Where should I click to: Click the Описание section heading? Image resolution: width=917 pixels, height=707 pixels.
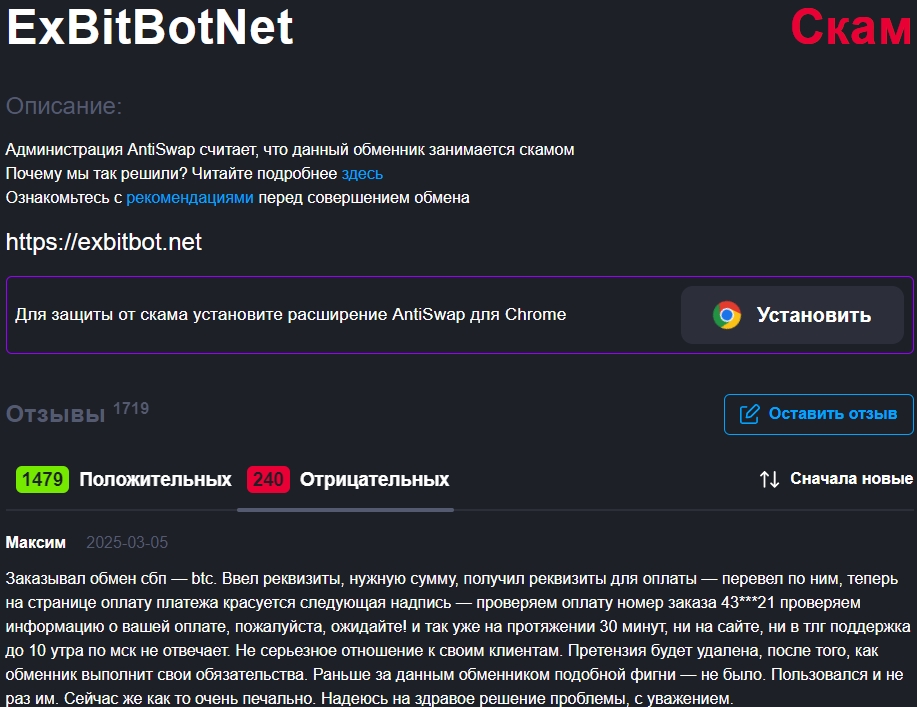64,106
